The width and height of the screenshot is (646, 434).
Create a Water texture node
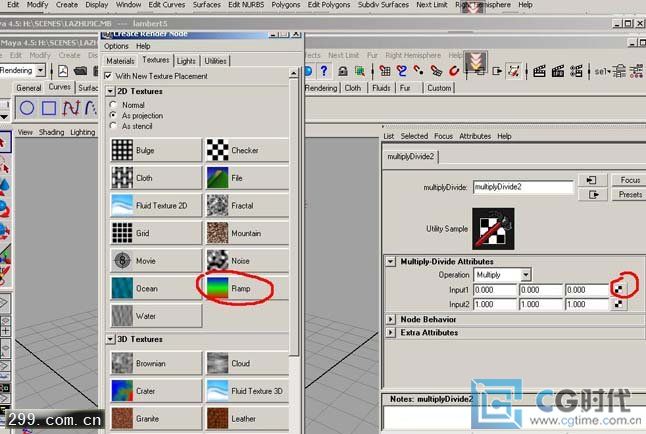coord(156,316)
